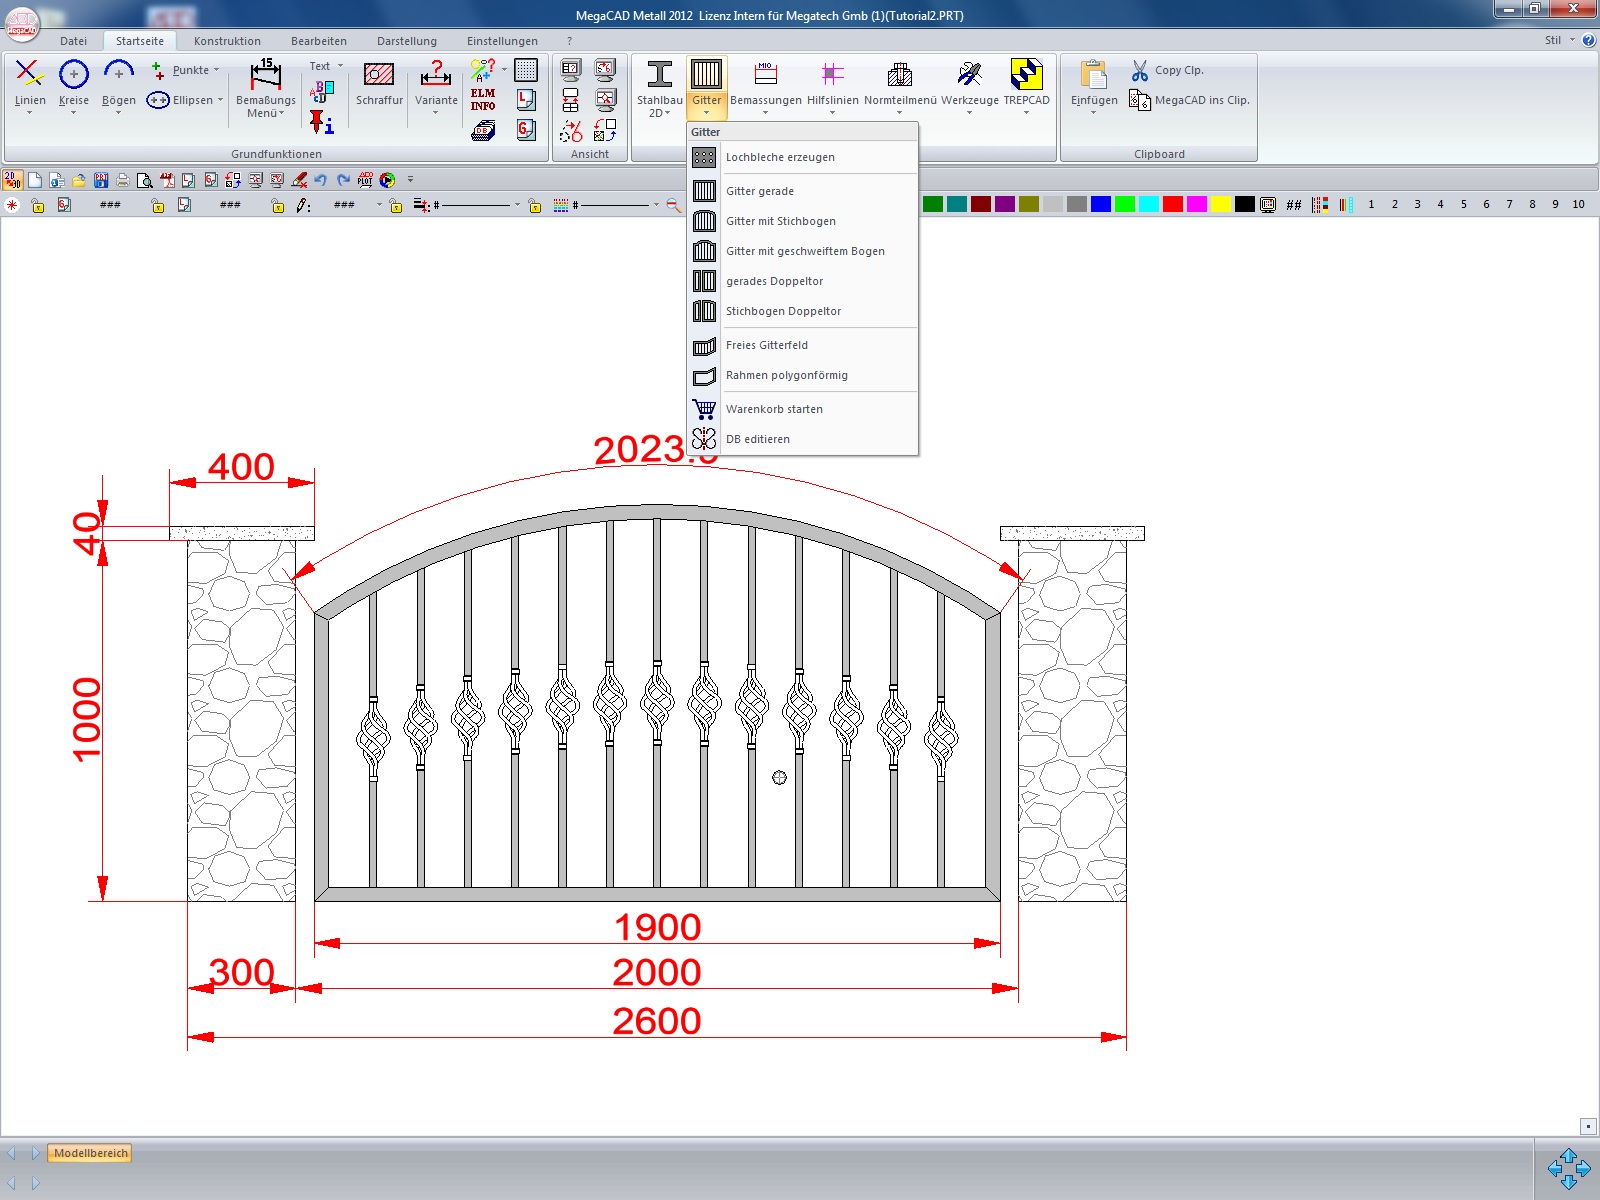
Task: Pick the blue color swatch
Action: tap(1100, 204)
